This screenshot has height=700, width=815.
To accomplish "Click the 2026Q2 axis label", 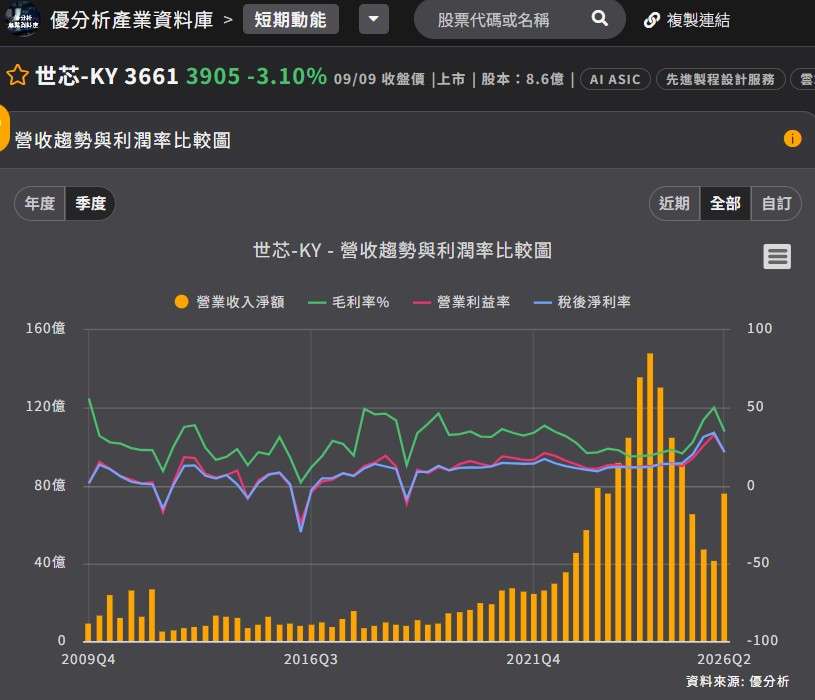I will click(x=724, y=659).
